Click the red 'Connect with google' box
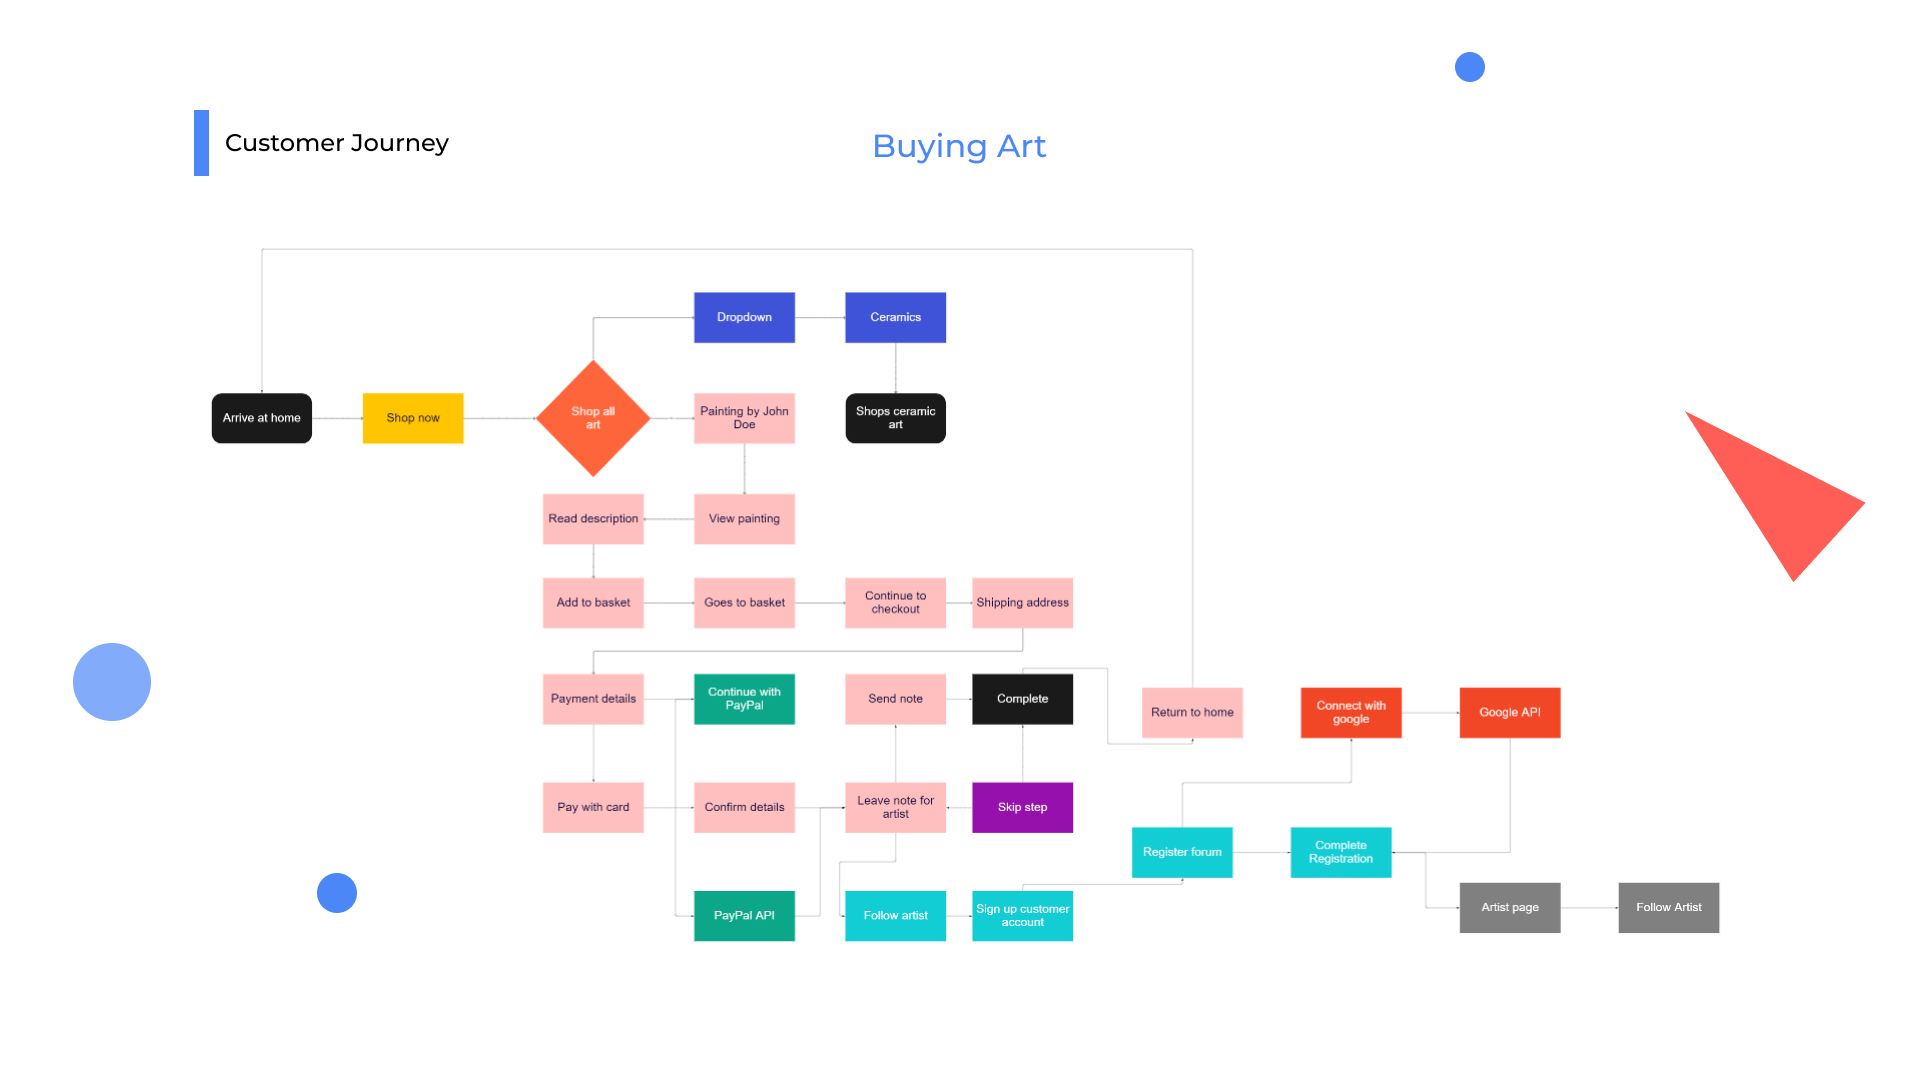1920x1080 pixels. [1350, 713]
